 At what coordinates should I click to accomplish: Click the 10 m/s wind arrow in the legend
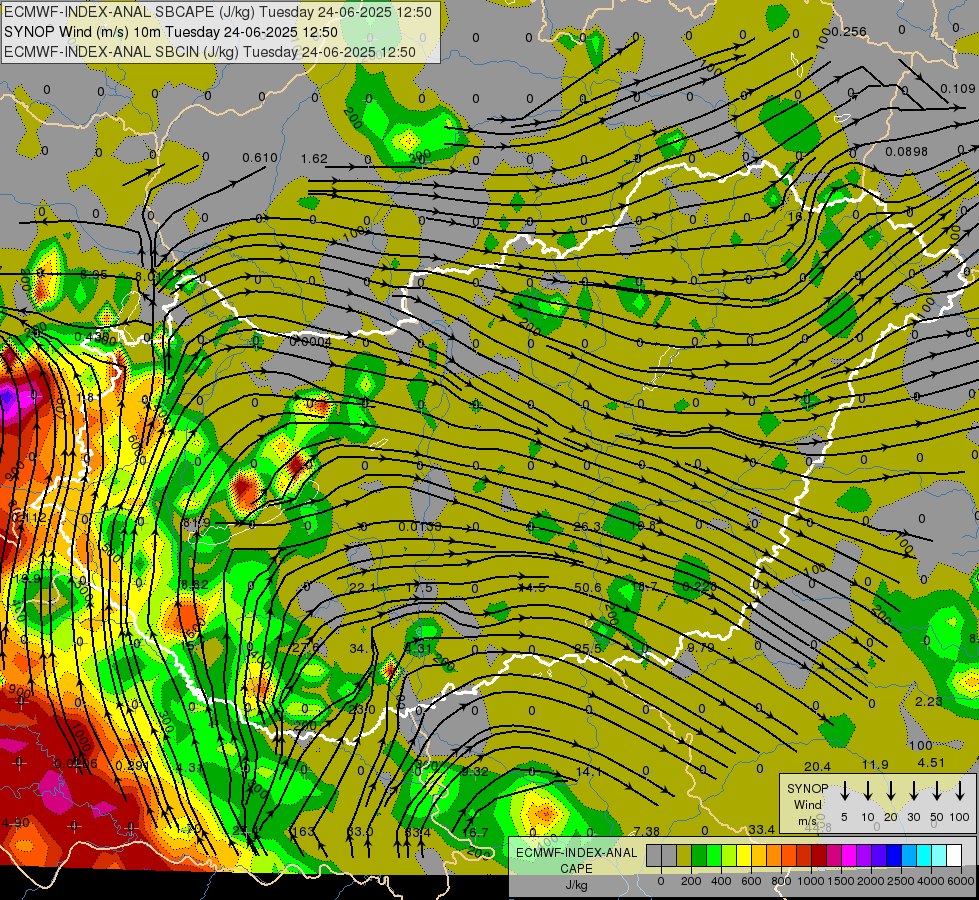pyautogui.click(x=867, y=790)
